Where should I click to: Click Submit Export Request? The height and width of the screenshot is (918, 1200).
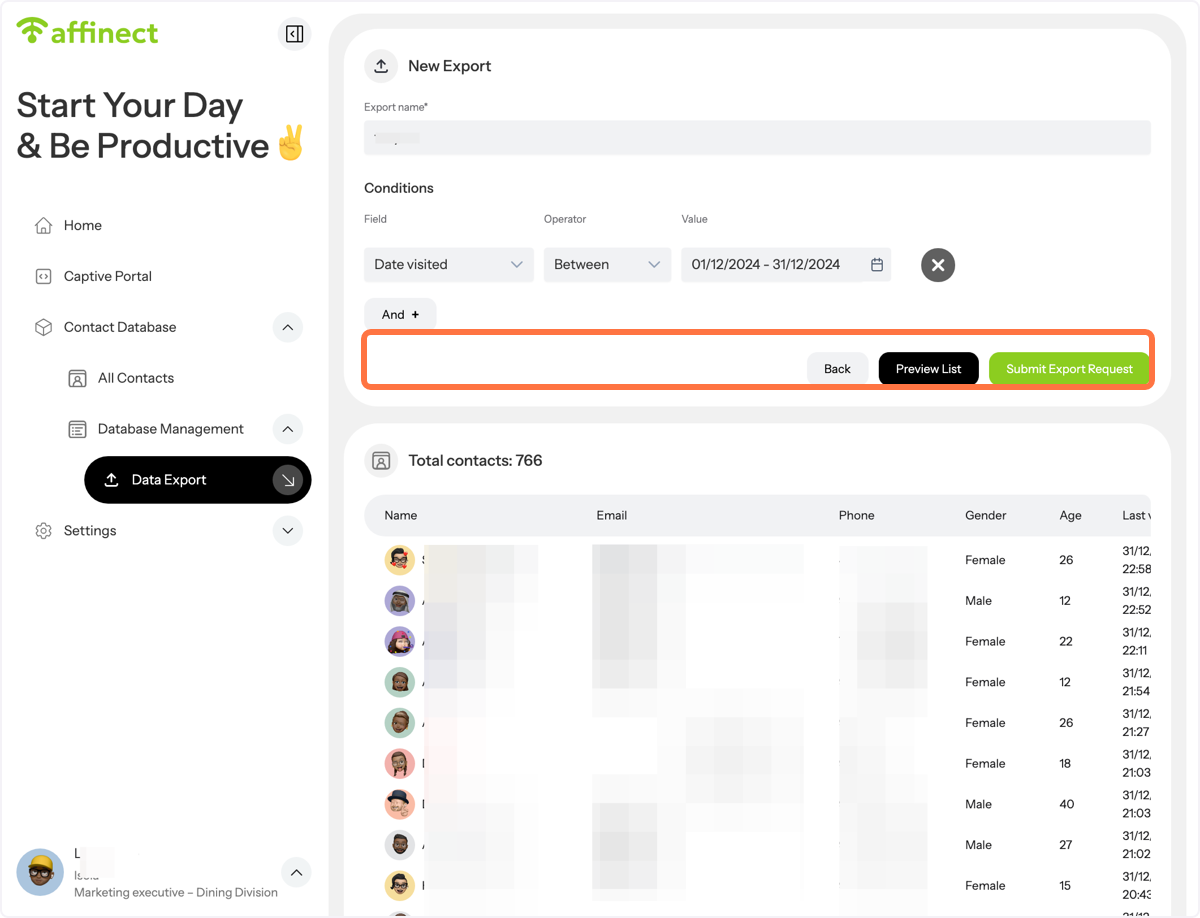(x=1069, y=369)
